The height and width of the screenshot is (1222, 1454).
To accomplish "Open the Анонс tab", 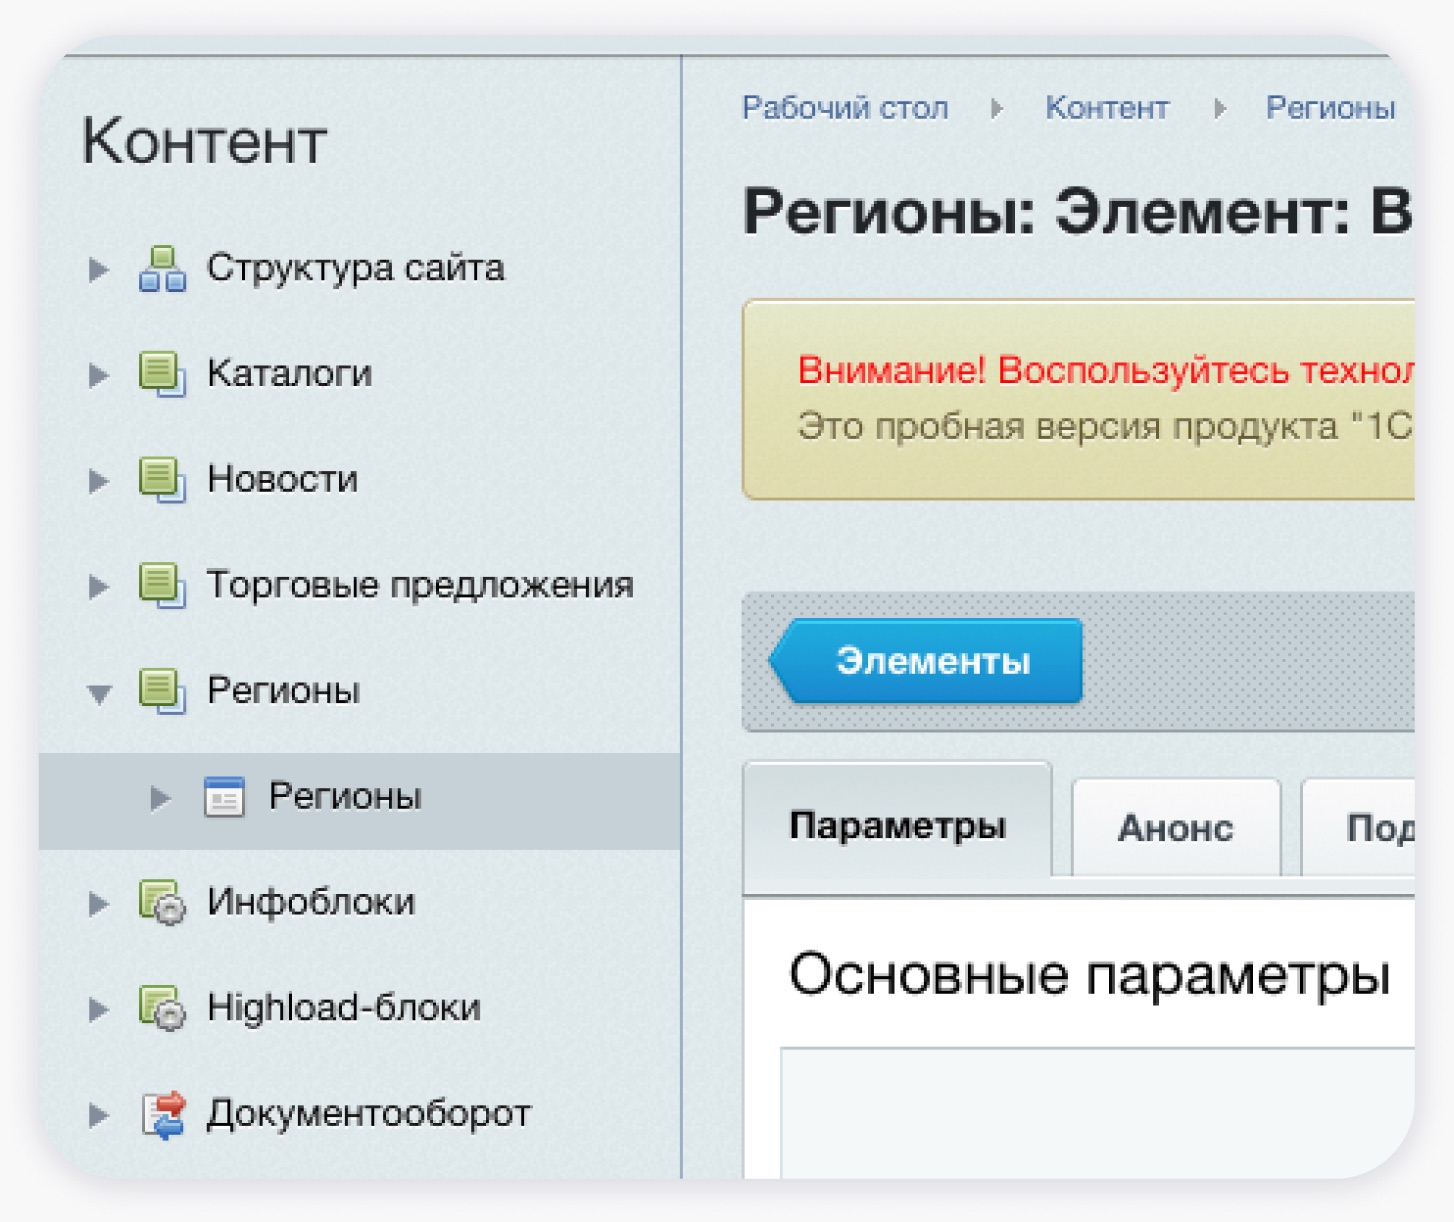I will pos(1176,828).
